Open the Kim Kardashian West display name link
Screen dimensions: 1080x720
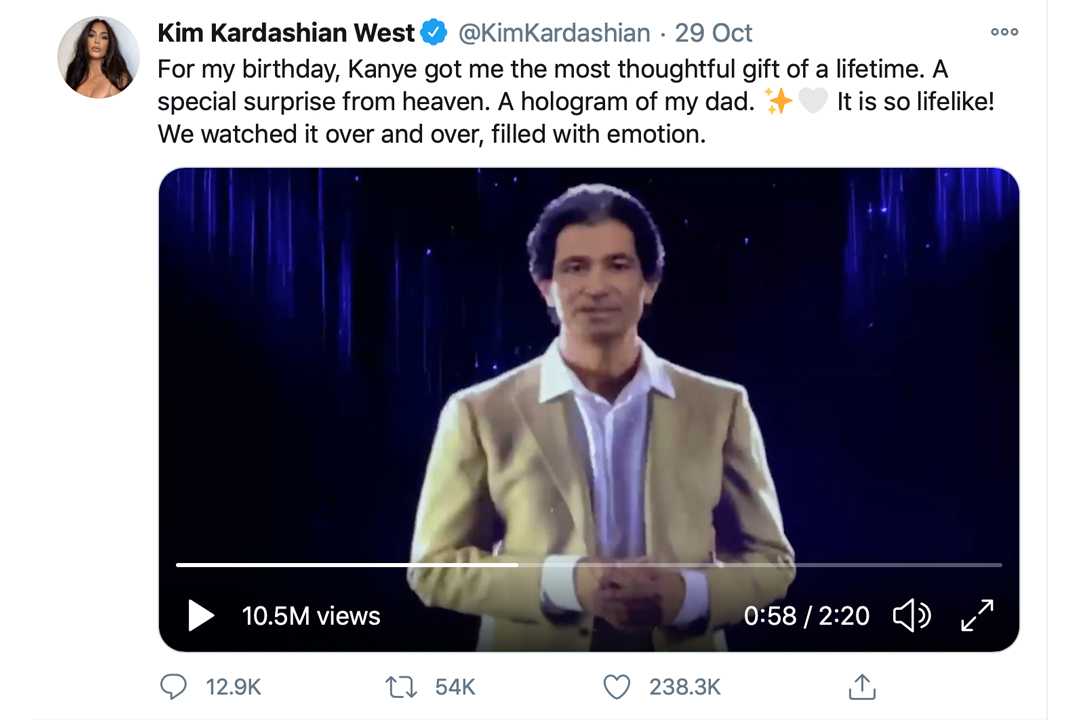[286, 33]
